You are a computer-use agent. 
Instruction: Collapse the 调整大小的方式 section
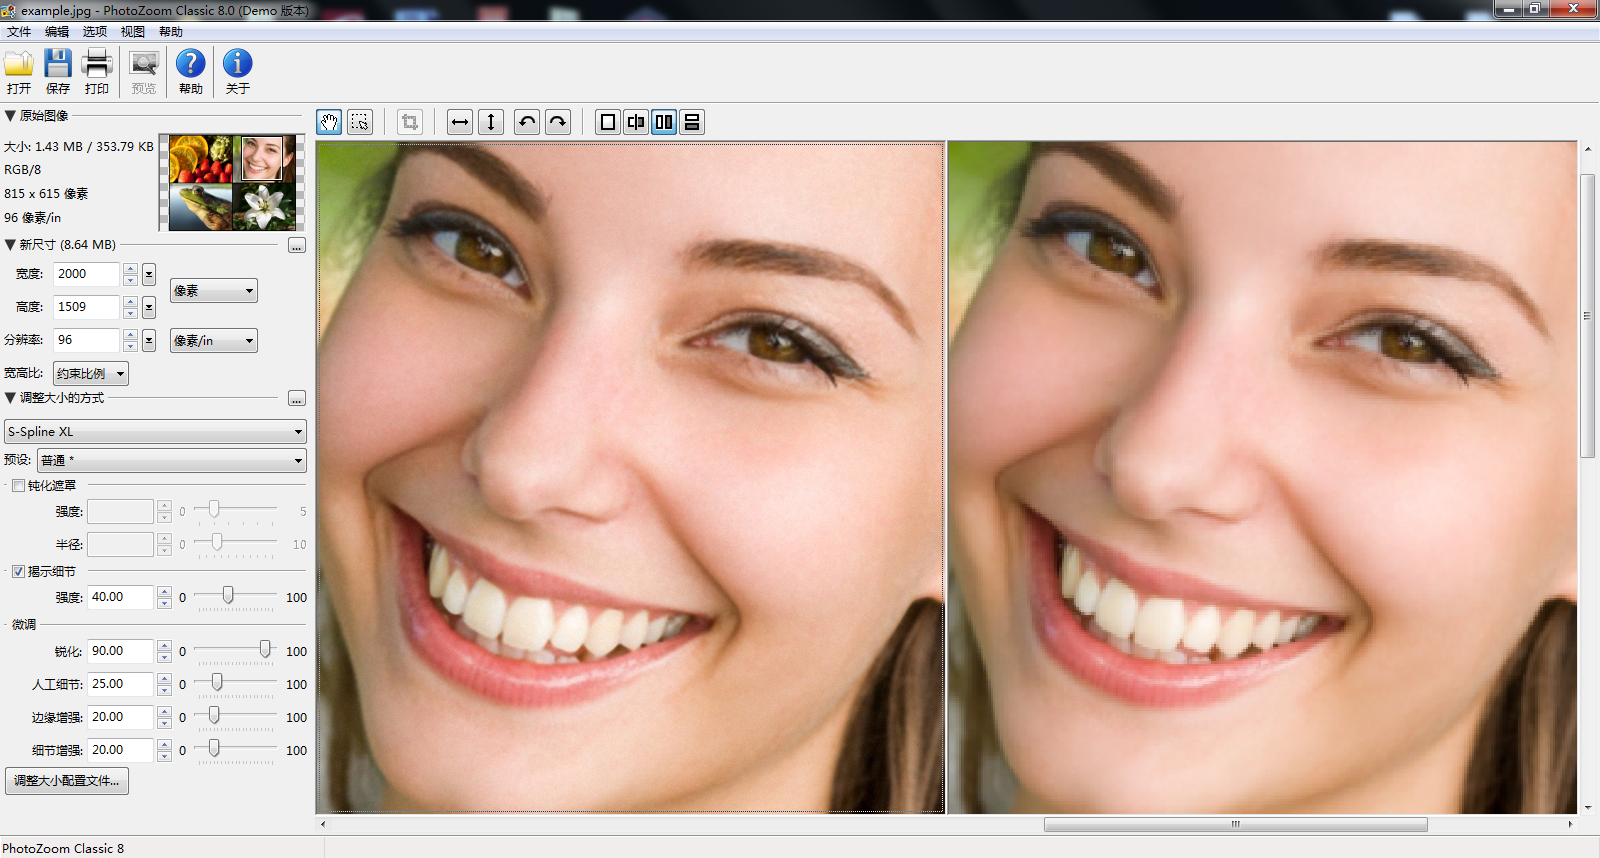pos(10,398)
